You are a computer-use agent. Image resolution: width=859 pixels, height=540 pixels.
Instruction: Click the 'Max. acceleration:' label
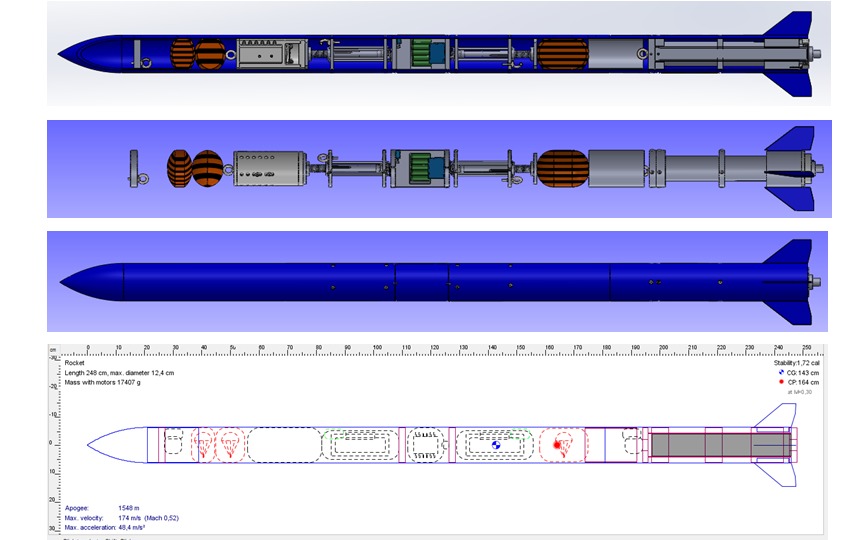(90, 527)
